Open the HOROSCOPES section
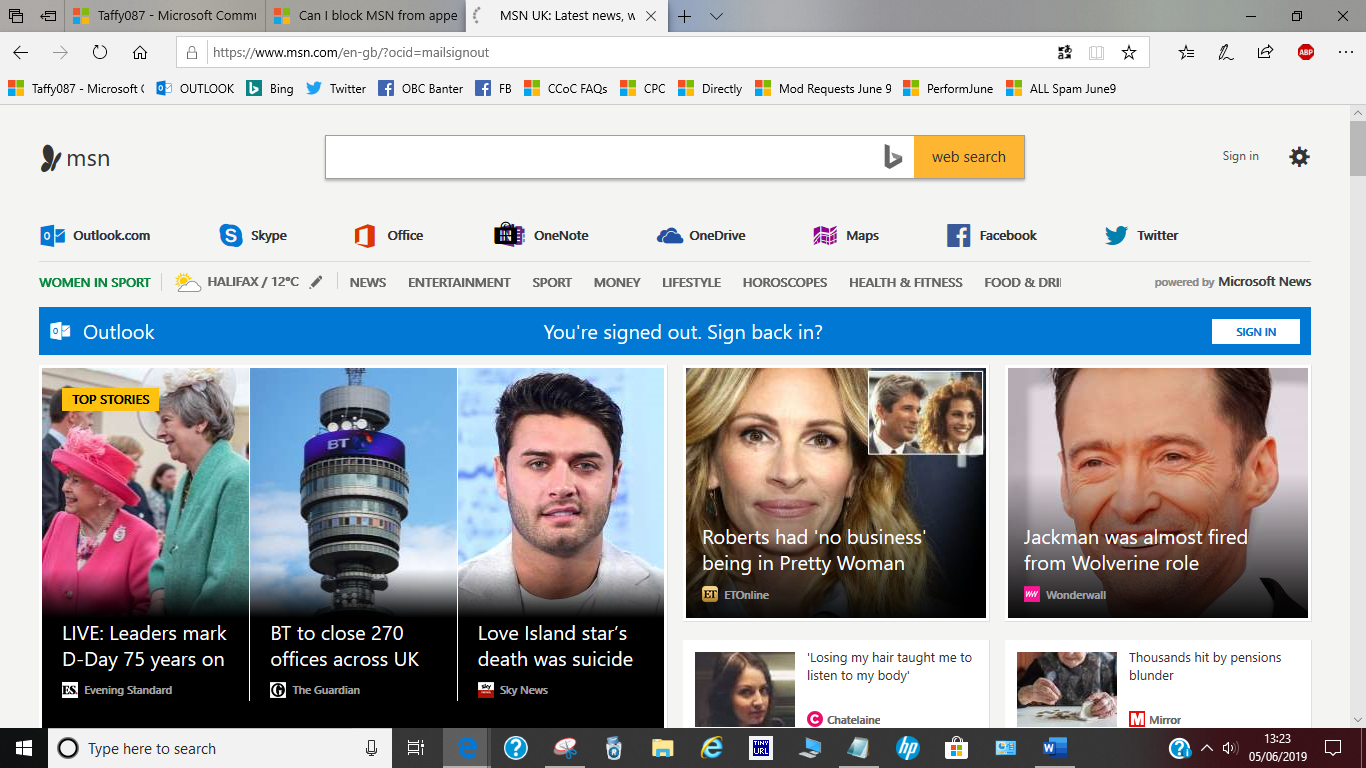The height and width of the screenshot is (768, 1366). (x=785, y=282)
